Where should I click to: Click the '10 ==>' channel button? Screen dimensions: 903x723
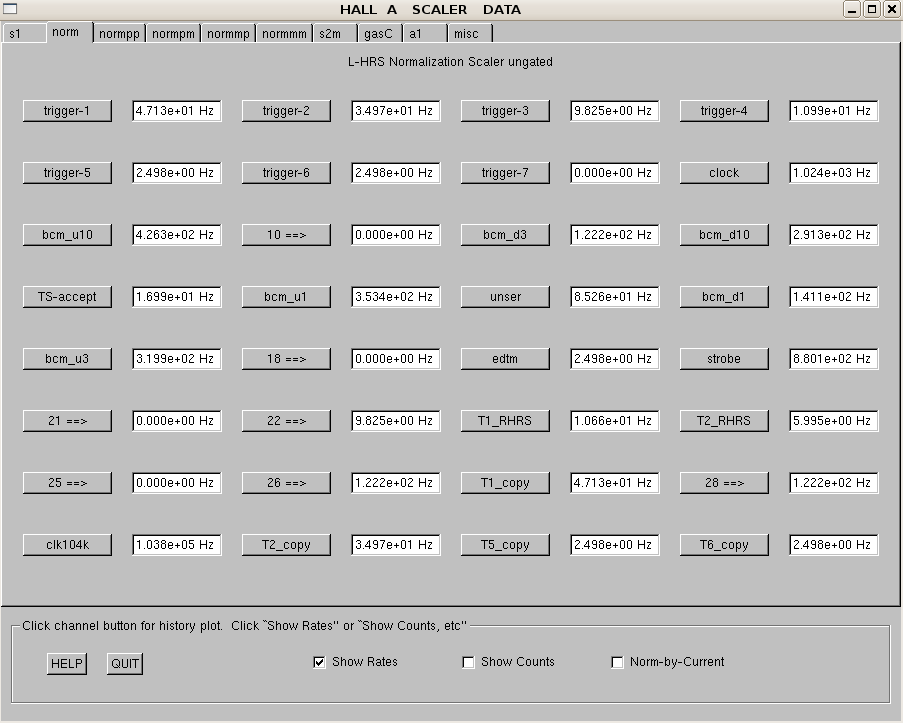pos(286,235)
